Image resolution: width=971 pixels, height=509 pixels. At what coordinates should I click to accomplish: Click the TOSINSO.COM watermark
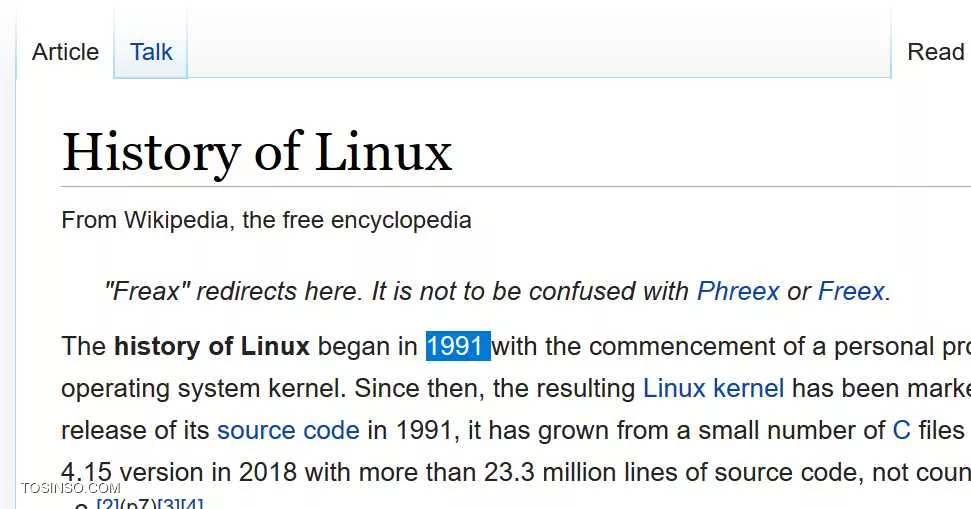[71, 488]
